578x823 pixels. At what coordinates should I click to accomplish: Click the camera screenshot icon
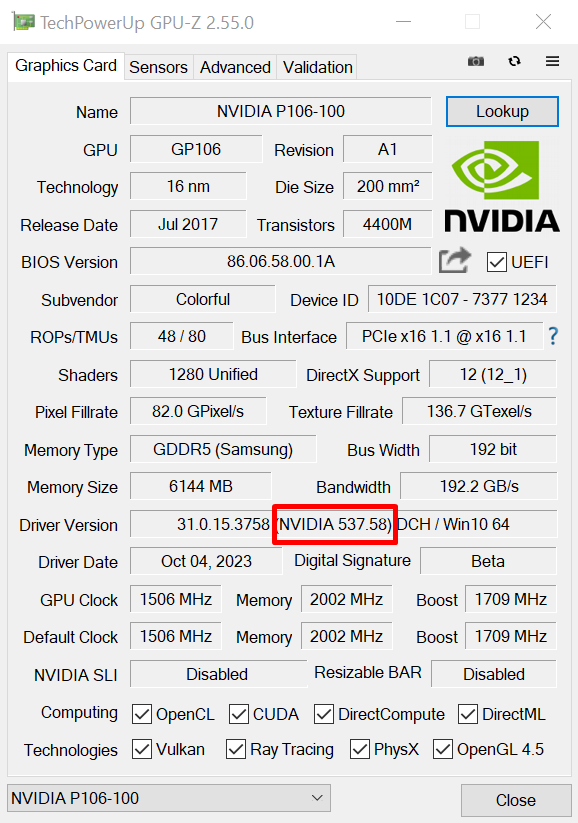coord(476,61)
